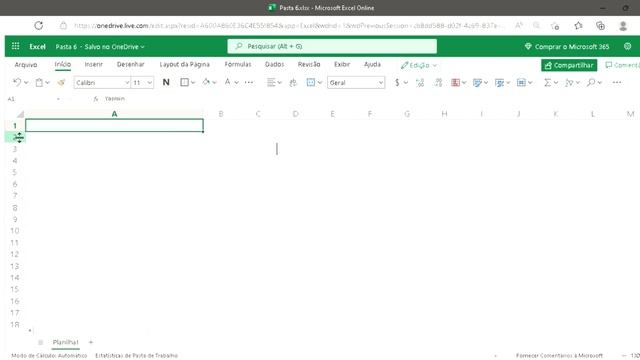Screen dimensions: 640x360
Task: Open ribbon overflow ellipsis at far right
Action: click(617, 82)
